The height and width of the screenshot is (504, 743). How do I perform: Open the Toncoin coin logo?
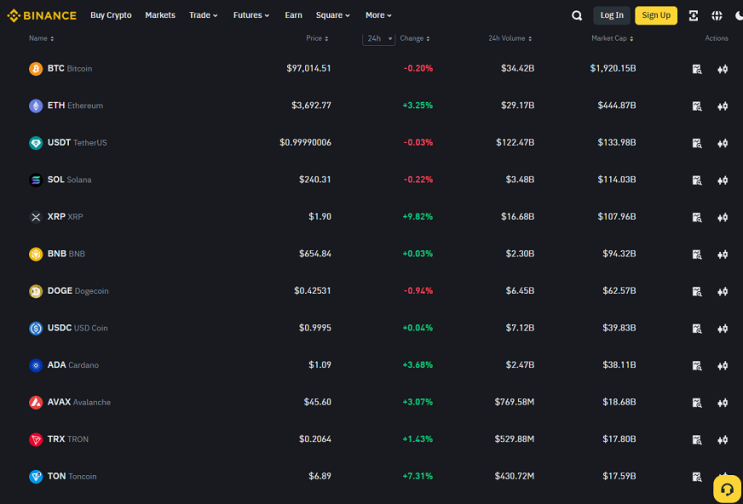[36, 477]
